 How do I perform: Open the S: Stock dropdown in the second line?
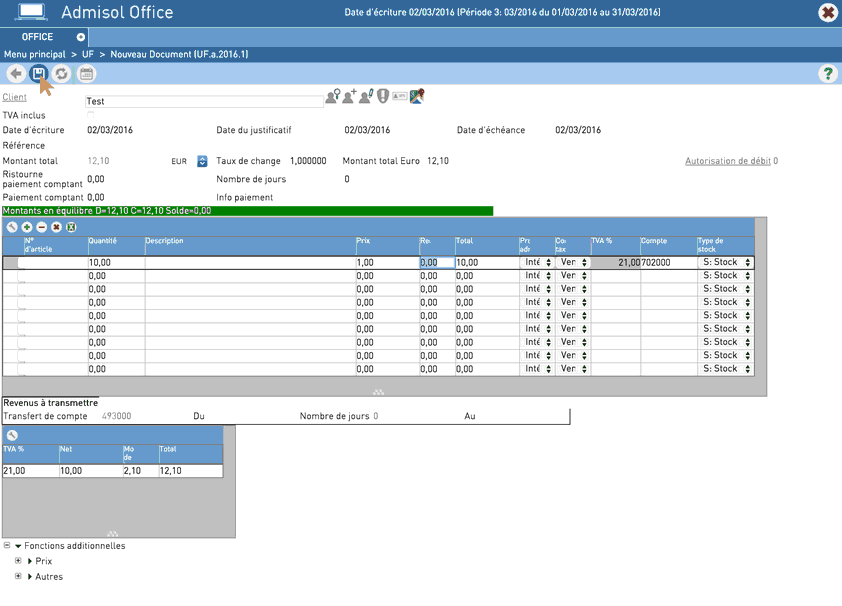[x=725, y=275]
